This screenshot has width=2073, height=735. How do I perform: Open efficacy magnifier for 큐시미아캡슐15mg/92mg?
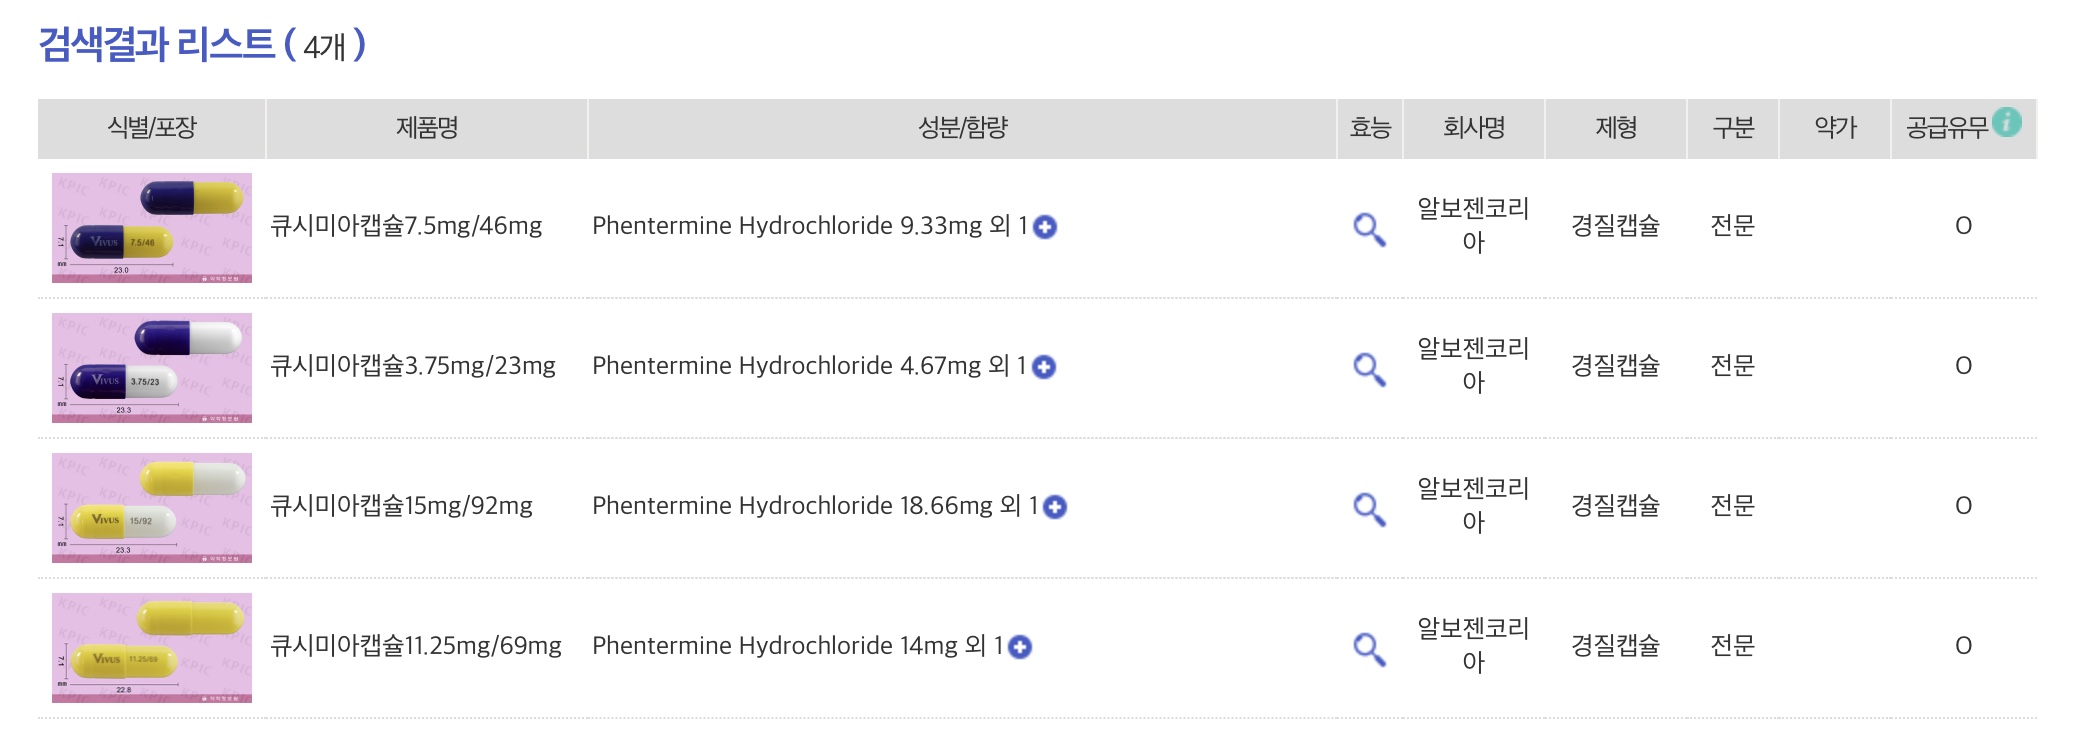pyautogui.click(x=1369, y=509)
